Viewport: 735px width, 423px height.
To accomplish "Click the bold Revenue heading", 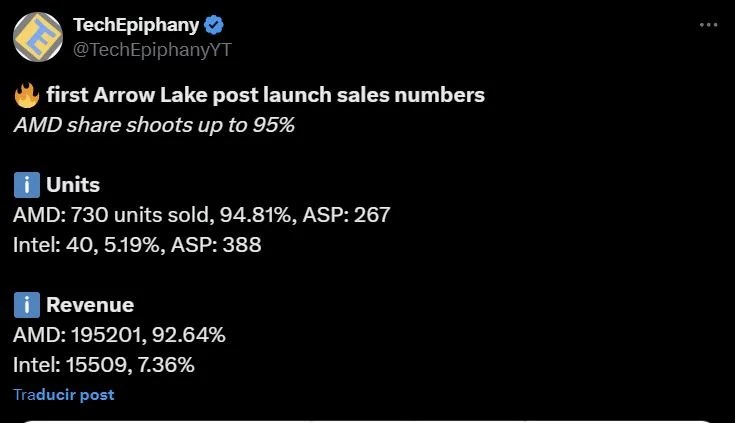I will (90, 305).
